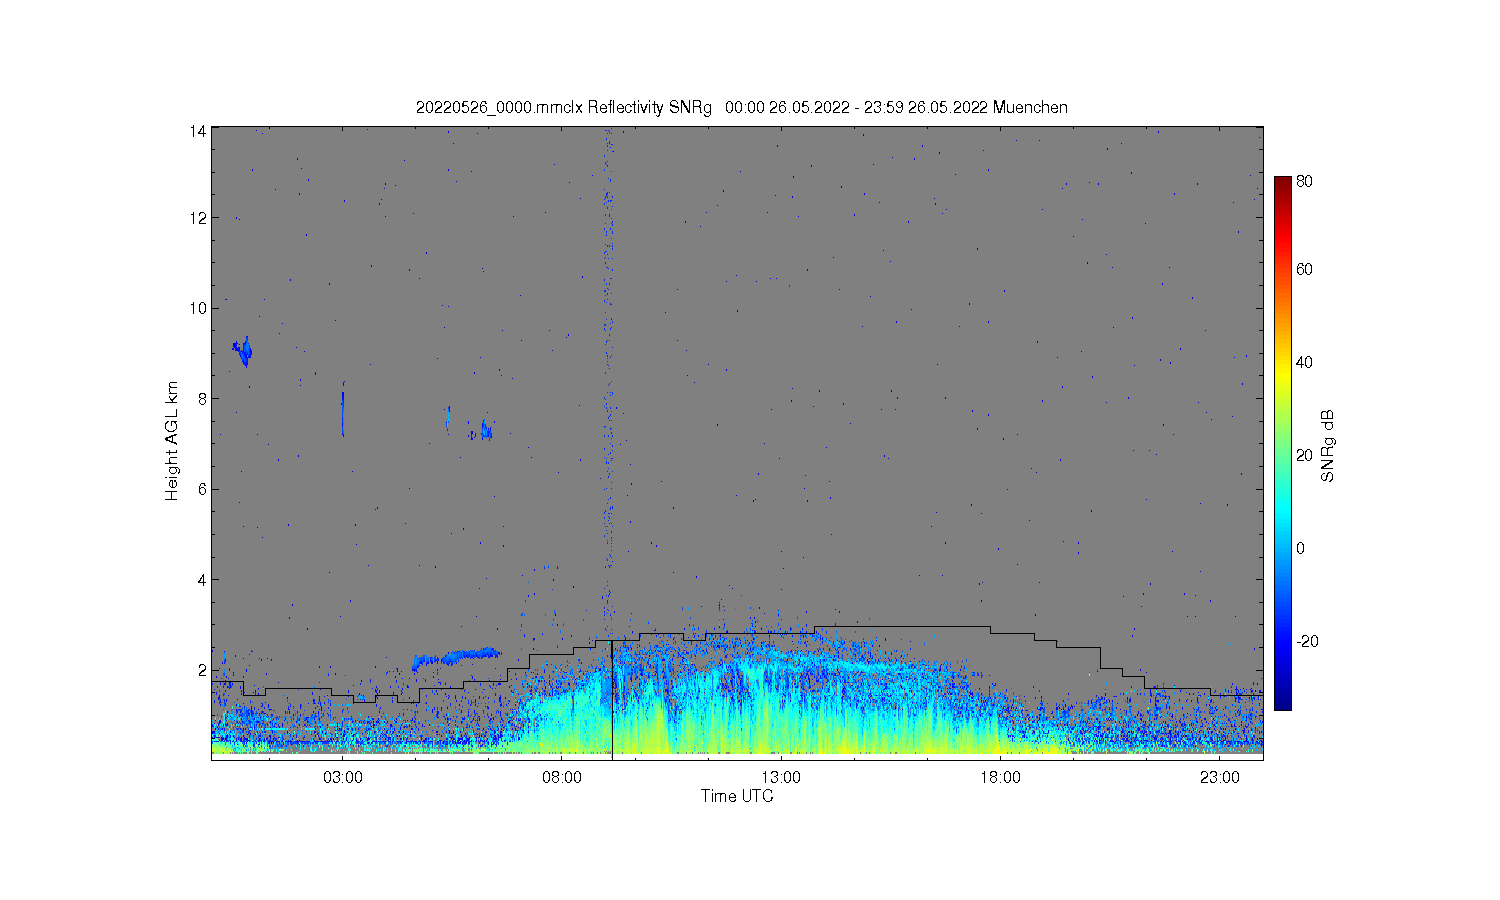Click the 13:00 time tick label

(x=781, y=778)
